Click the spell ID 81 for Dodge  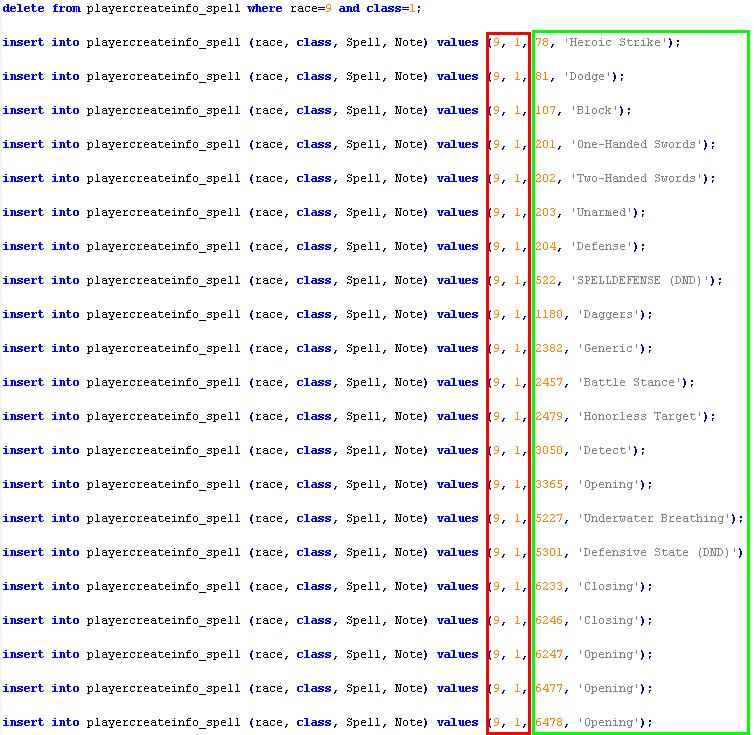[542, 76]
